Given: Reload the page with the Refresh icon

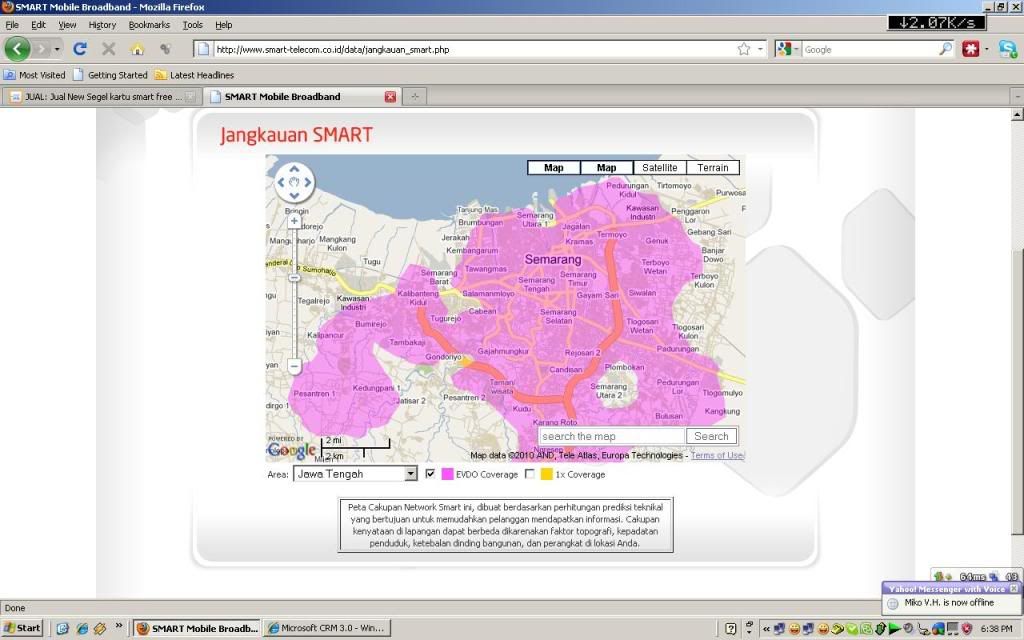Looking at the screenshot, I should click(80, 49).
